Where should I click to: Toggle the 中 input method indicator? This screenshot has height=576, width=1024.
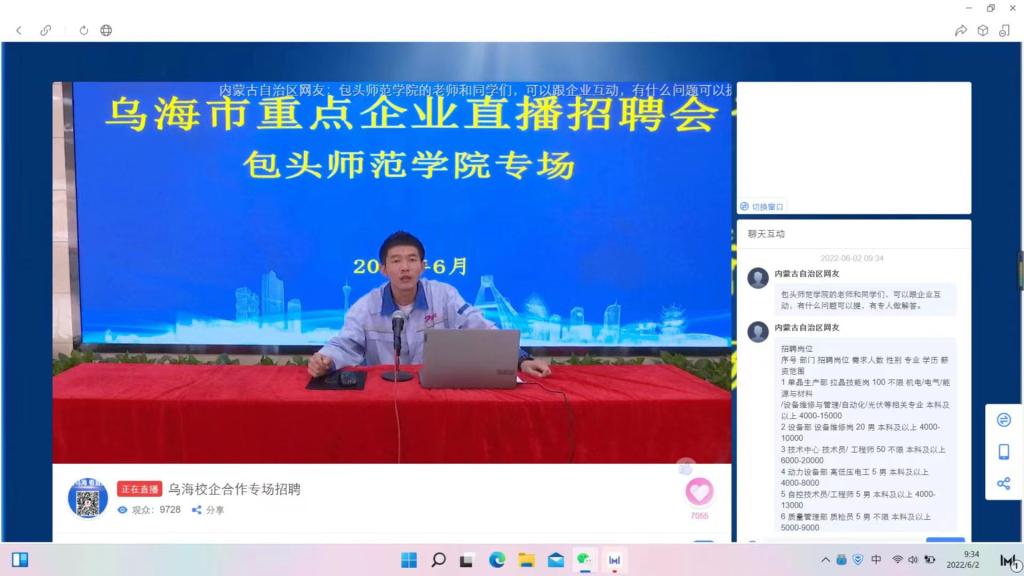876,560
